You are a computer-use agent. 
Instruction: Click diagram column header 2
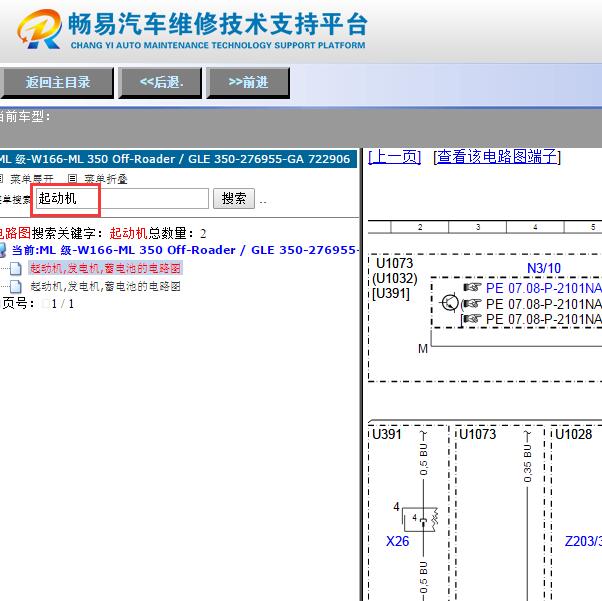pyautogui.click(x=420, y=227)
